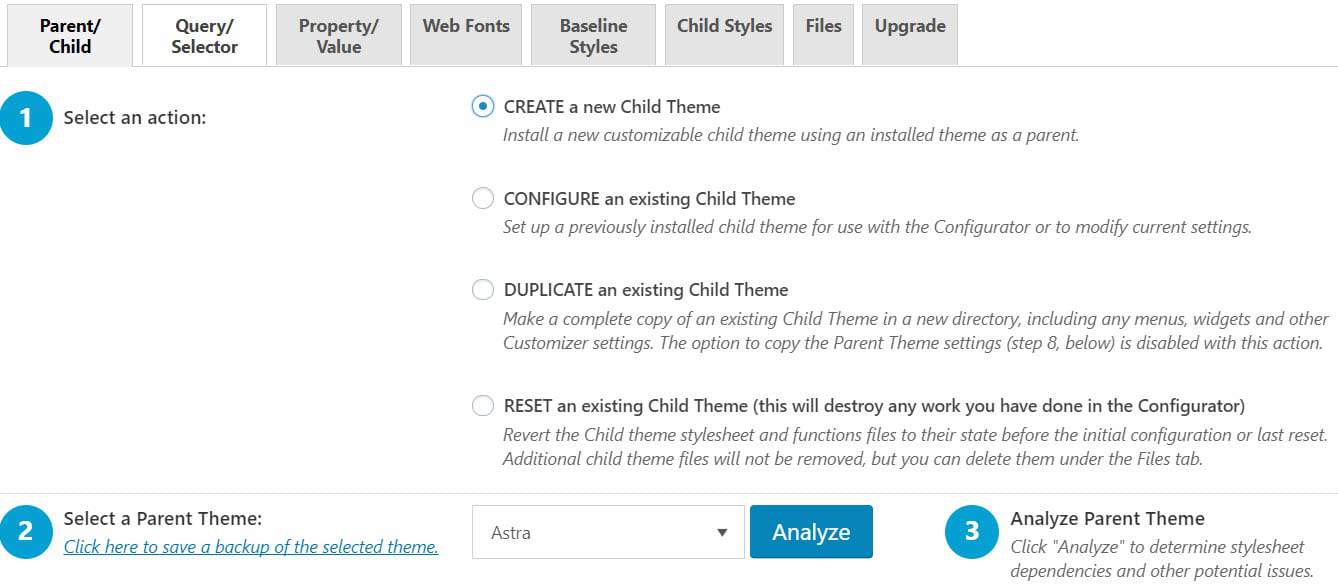1338x586 pixels.
Task: Click the step 1 circle badge
Action: (26, 118)
